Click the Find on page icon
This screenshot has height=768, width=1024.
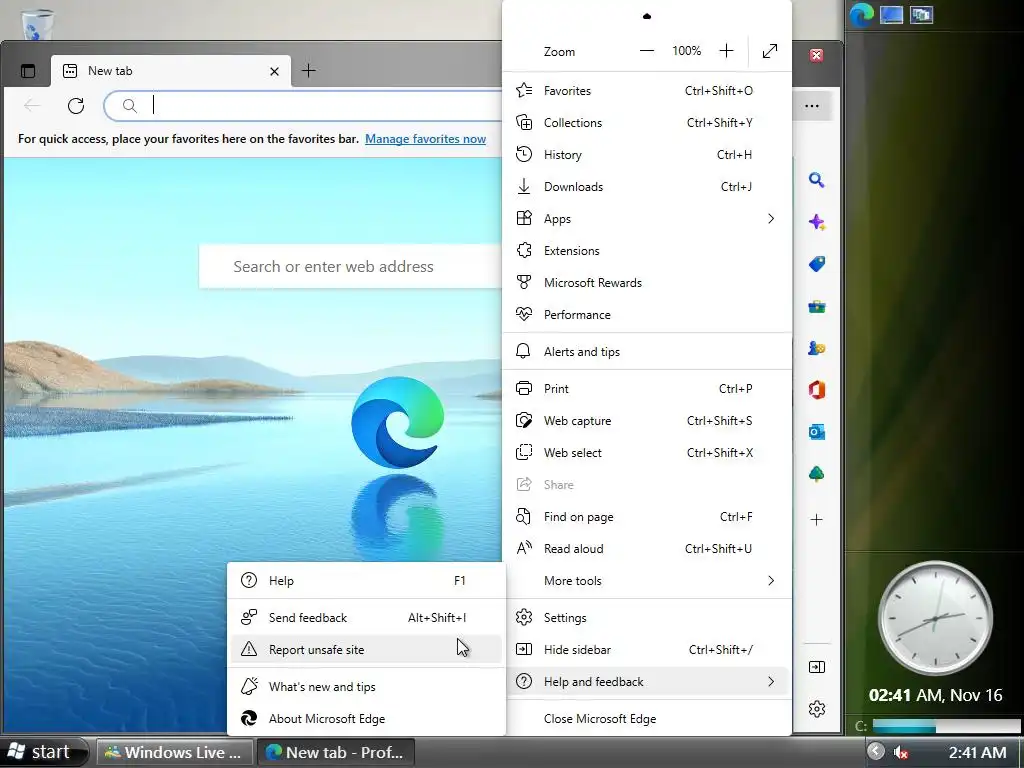click(523, 517)
